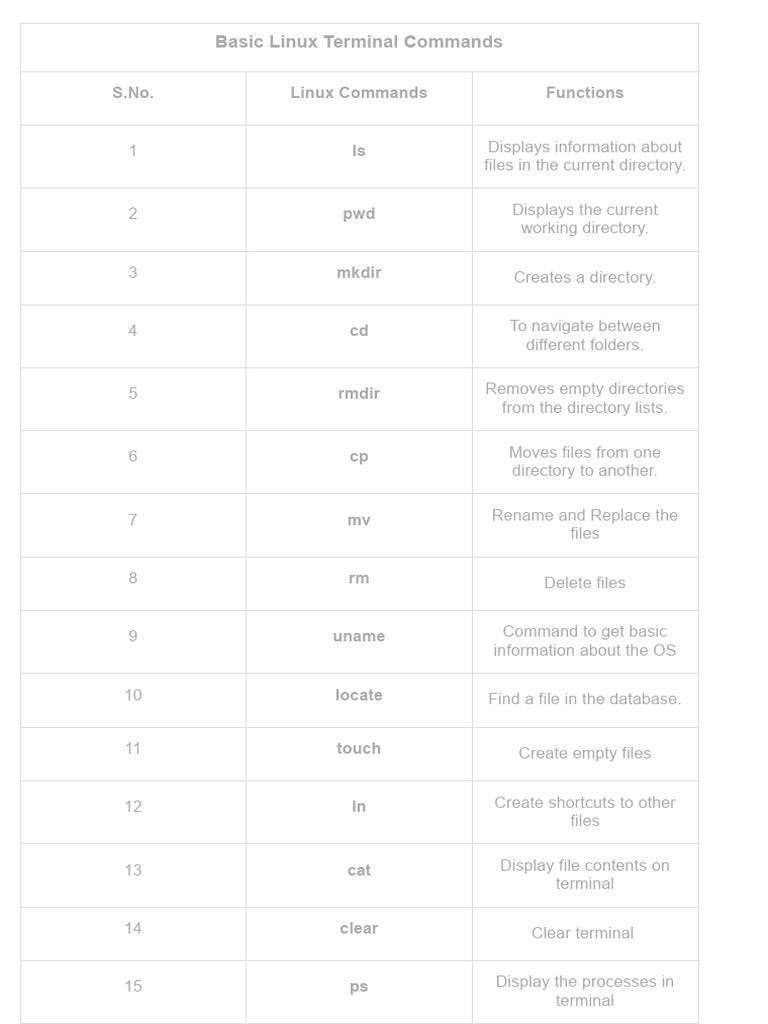Screen dimensions: 768x1024
Task: Select the "cp" command cell
Action: click(x=359, y=457)
